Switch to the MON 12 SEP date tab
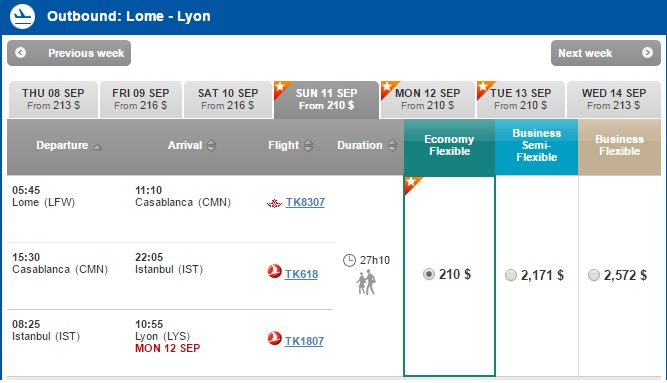Image resolution: width=667 pixels, height=383 pixels. 428,99
